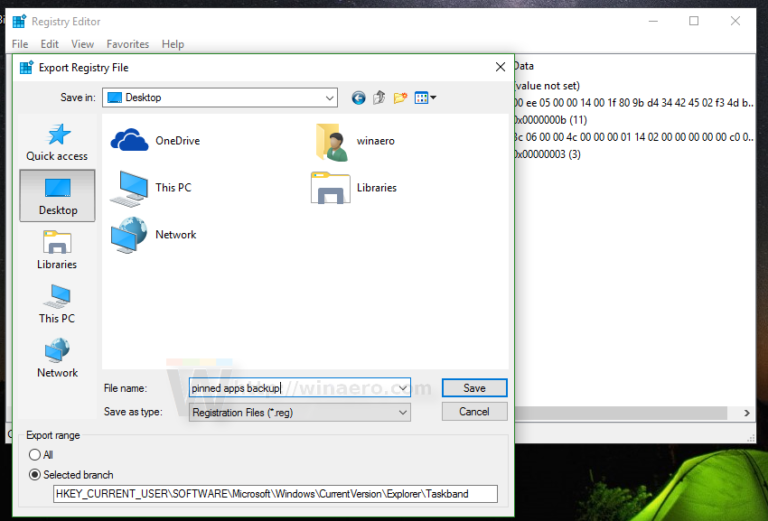
Task: Choose Selected branch radio button
Action: (35, 475)
